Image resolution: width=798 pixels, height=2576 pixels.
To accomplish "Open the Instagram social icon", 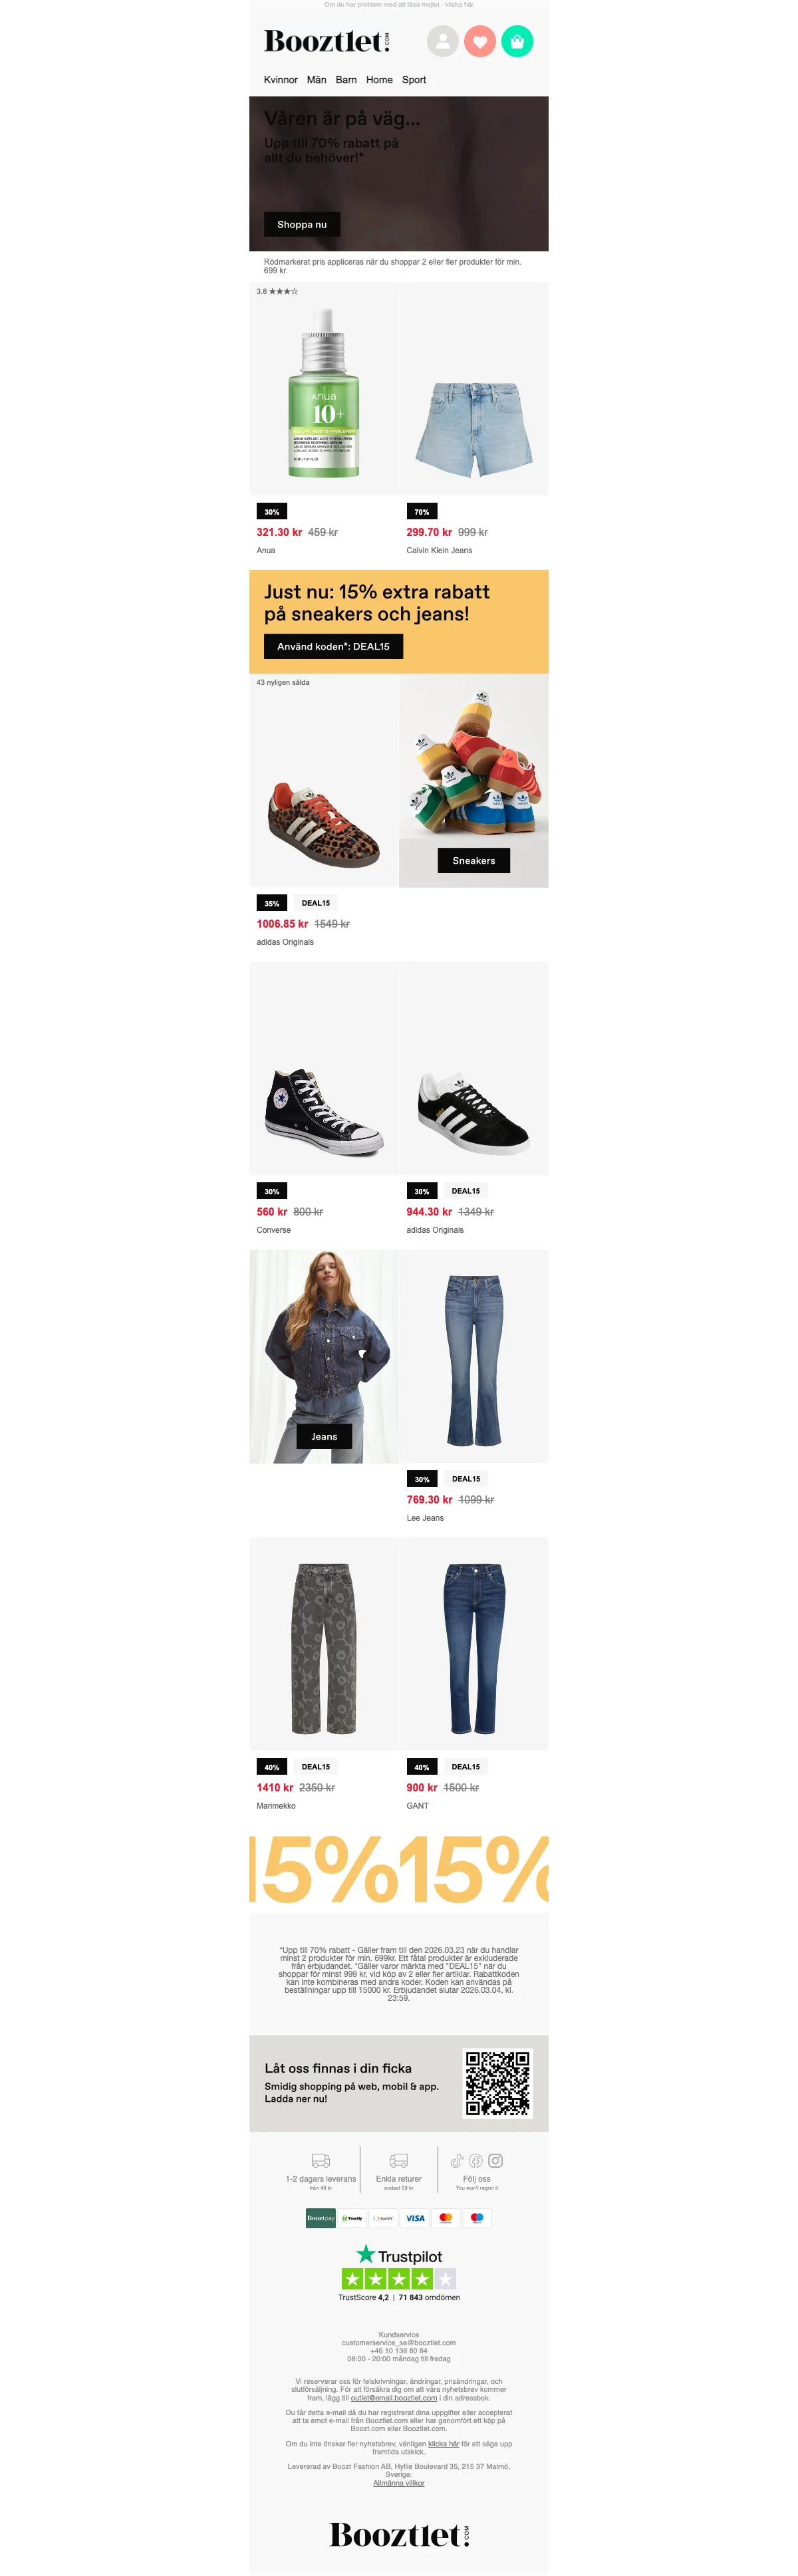I will click(x=495, y=2160).
